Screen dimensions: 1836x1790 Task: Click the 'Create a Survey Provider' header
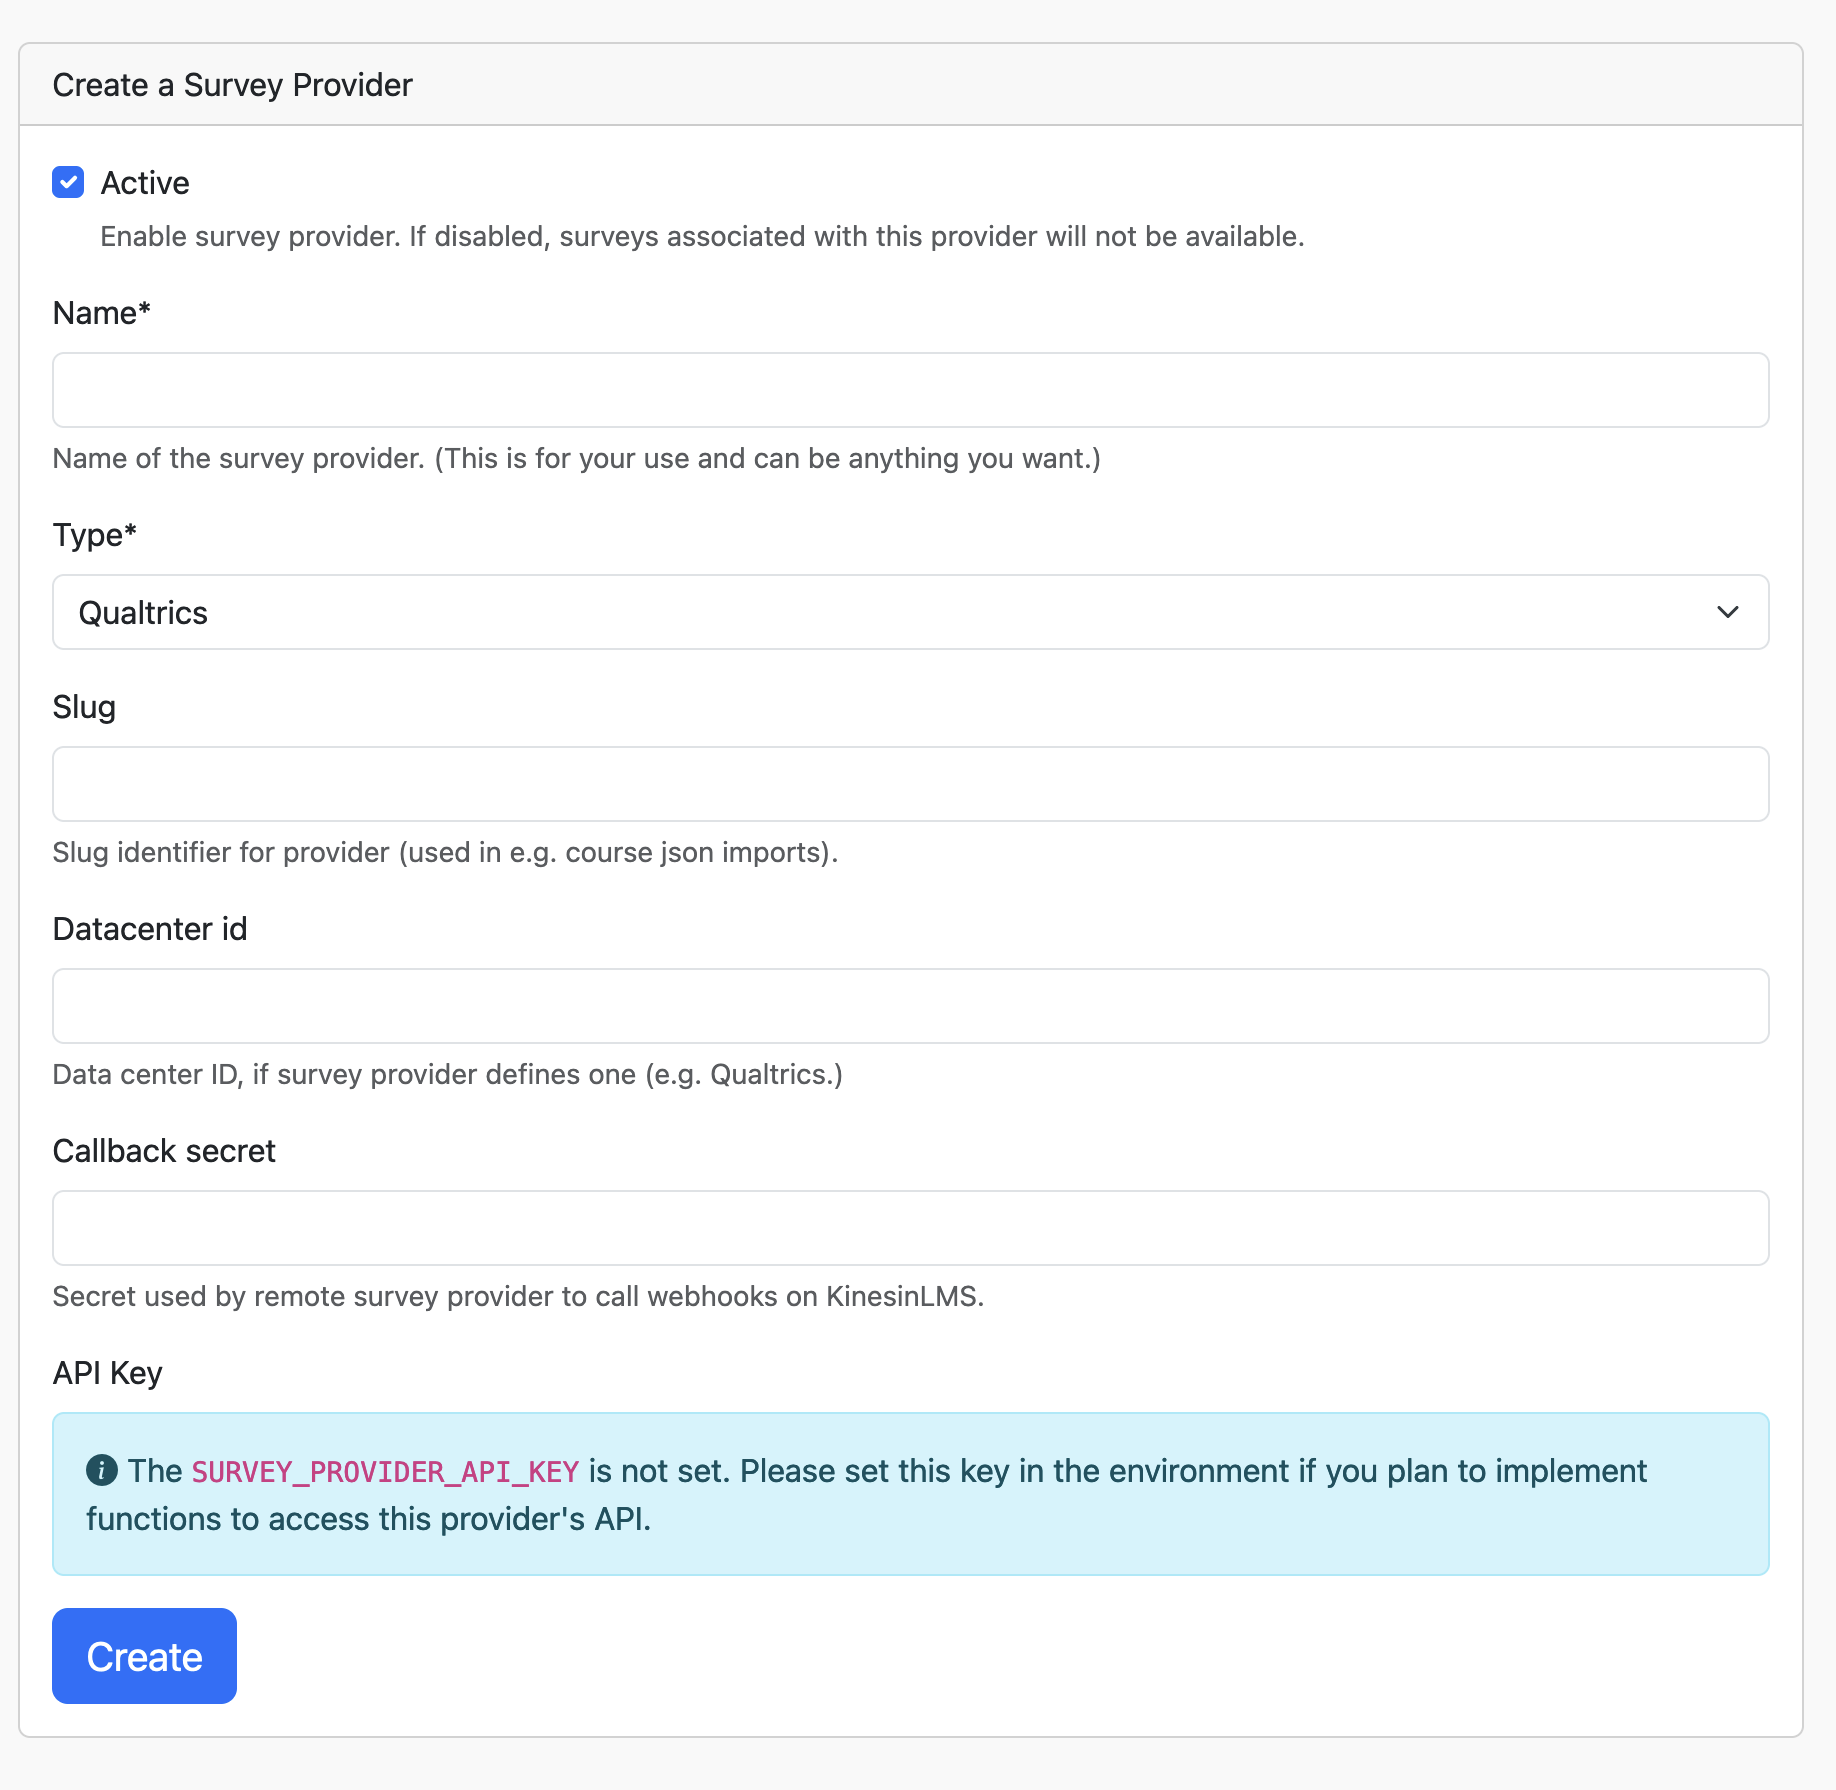tap(232, 85)
